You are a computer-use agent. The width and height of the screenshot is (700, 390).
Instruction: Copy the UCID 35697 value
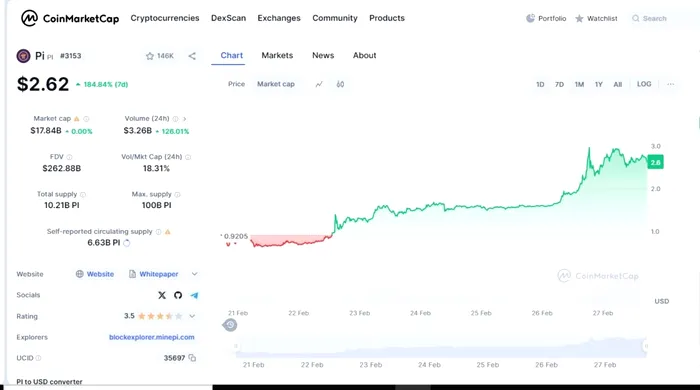[192, 358]
